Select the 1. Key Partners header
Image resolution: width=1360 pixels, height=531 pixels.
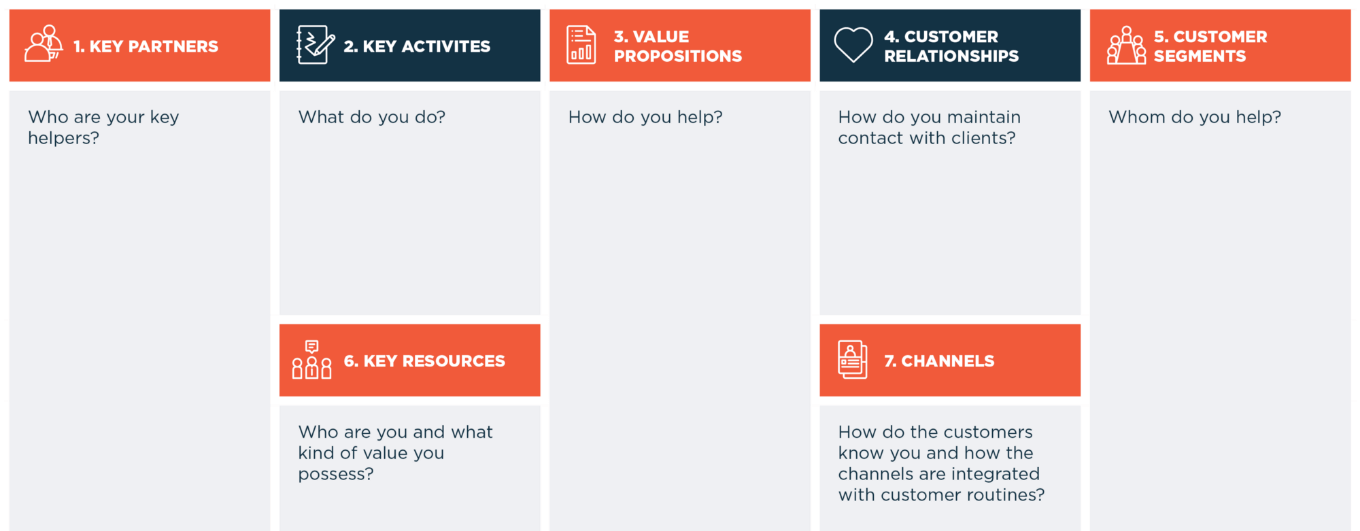click(x=140, y=45)
